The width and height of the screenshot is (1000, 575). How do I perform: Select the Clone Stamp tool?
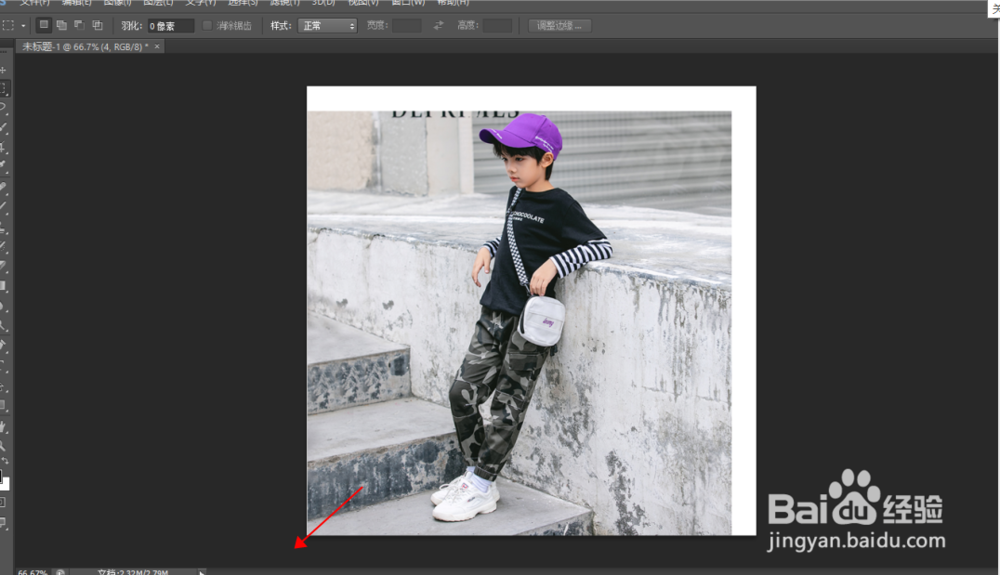click(3, 226)
